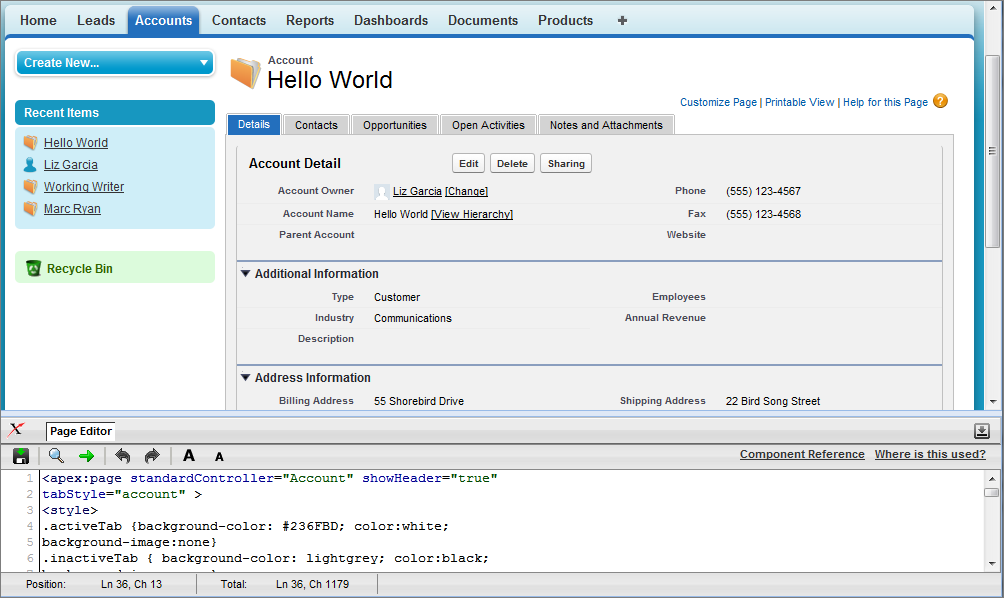The image size is (1004, 598).
Task: Collapse the Page Editor panel via the down-arrow icon
Action: (x=981, y=430)
